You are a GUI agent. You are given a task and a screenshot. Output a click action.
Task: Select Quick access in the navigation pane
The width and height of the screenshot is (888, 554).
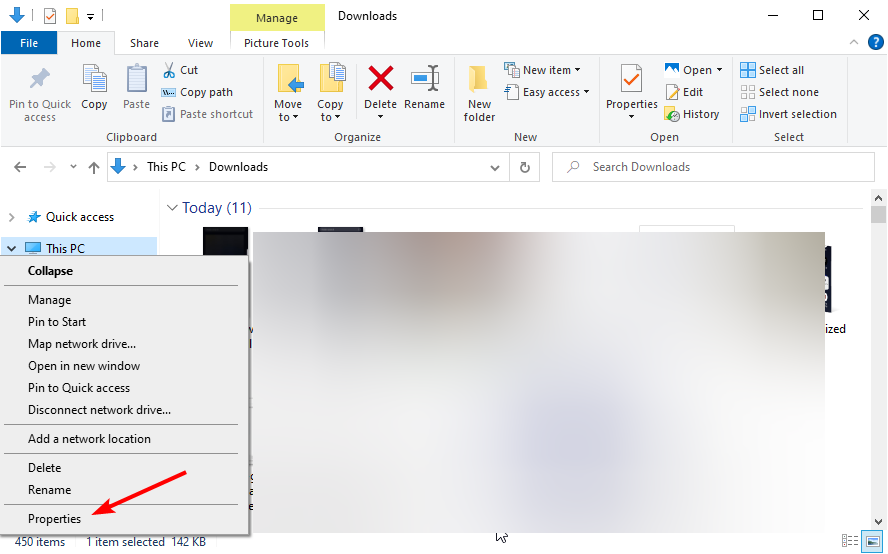point(79,217)
